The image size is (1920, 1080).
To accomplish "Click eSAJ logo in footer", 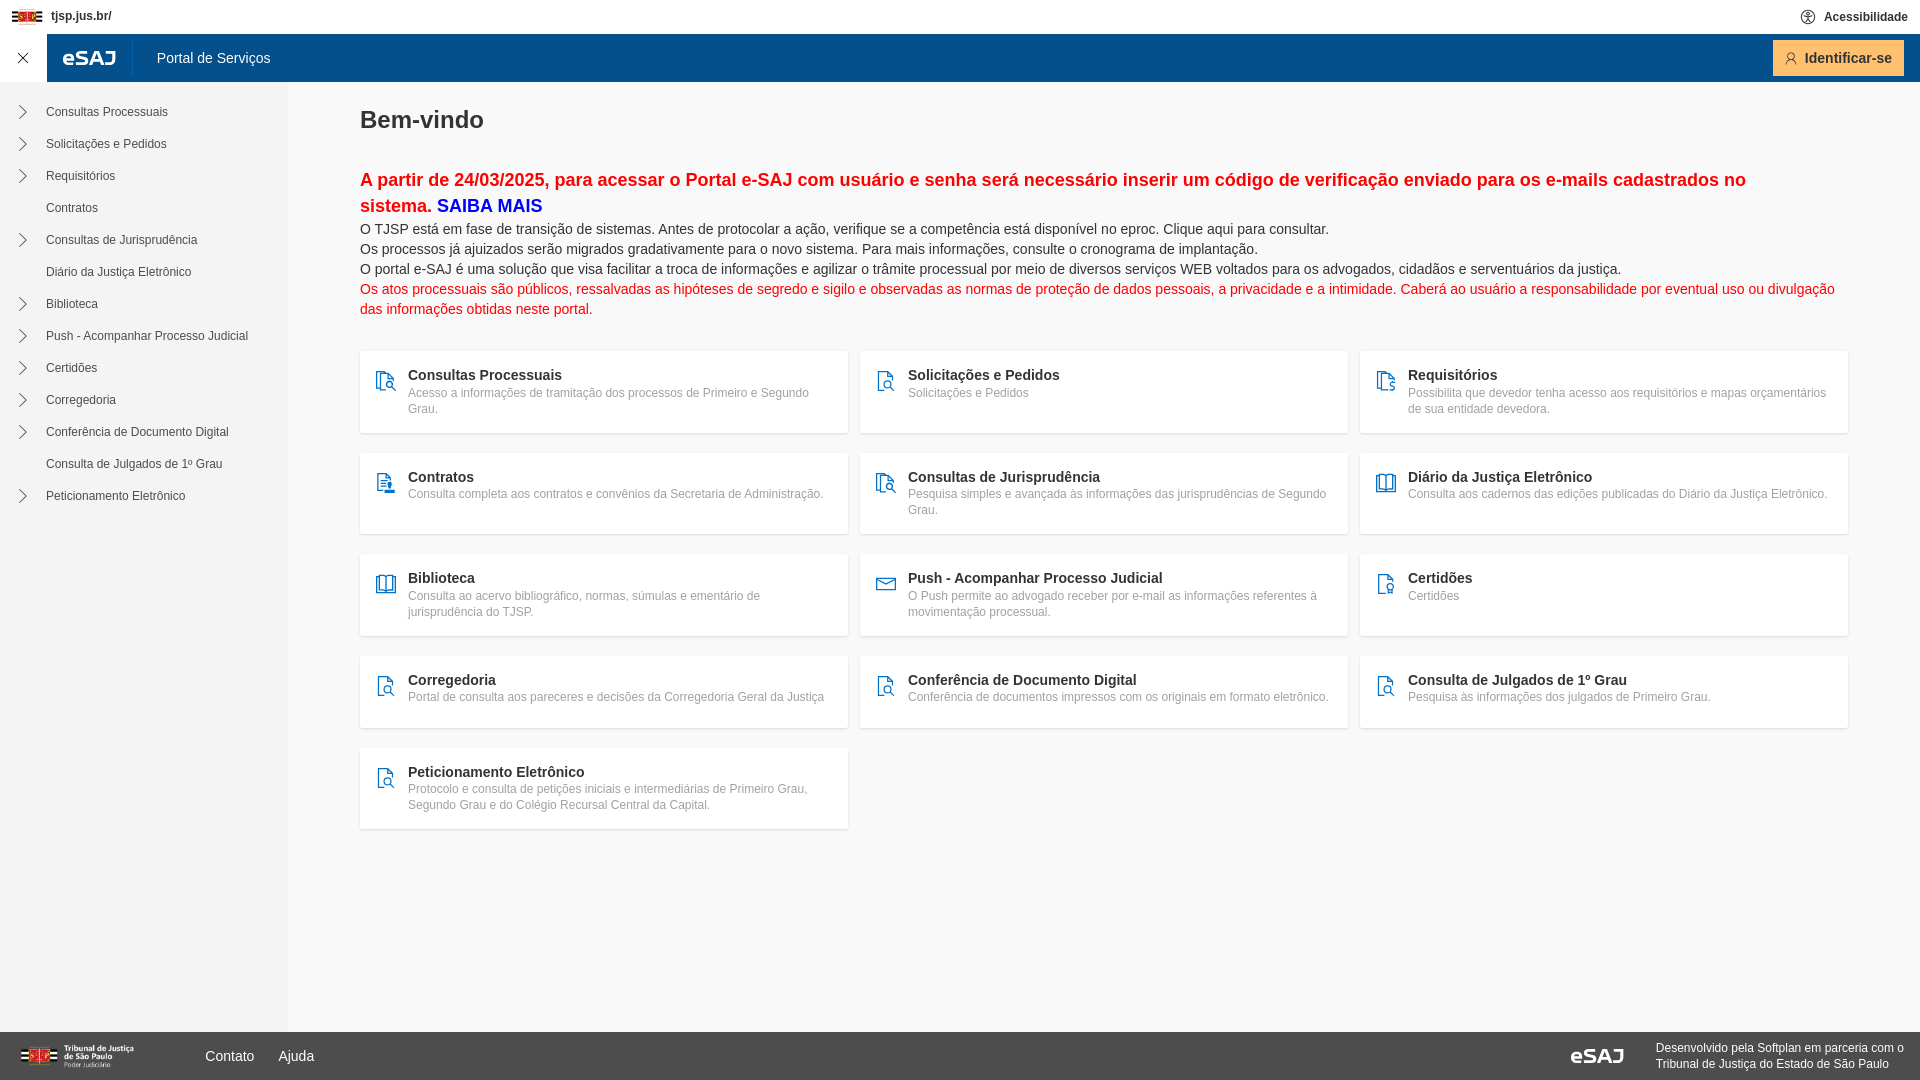I will [1597, 1056].
